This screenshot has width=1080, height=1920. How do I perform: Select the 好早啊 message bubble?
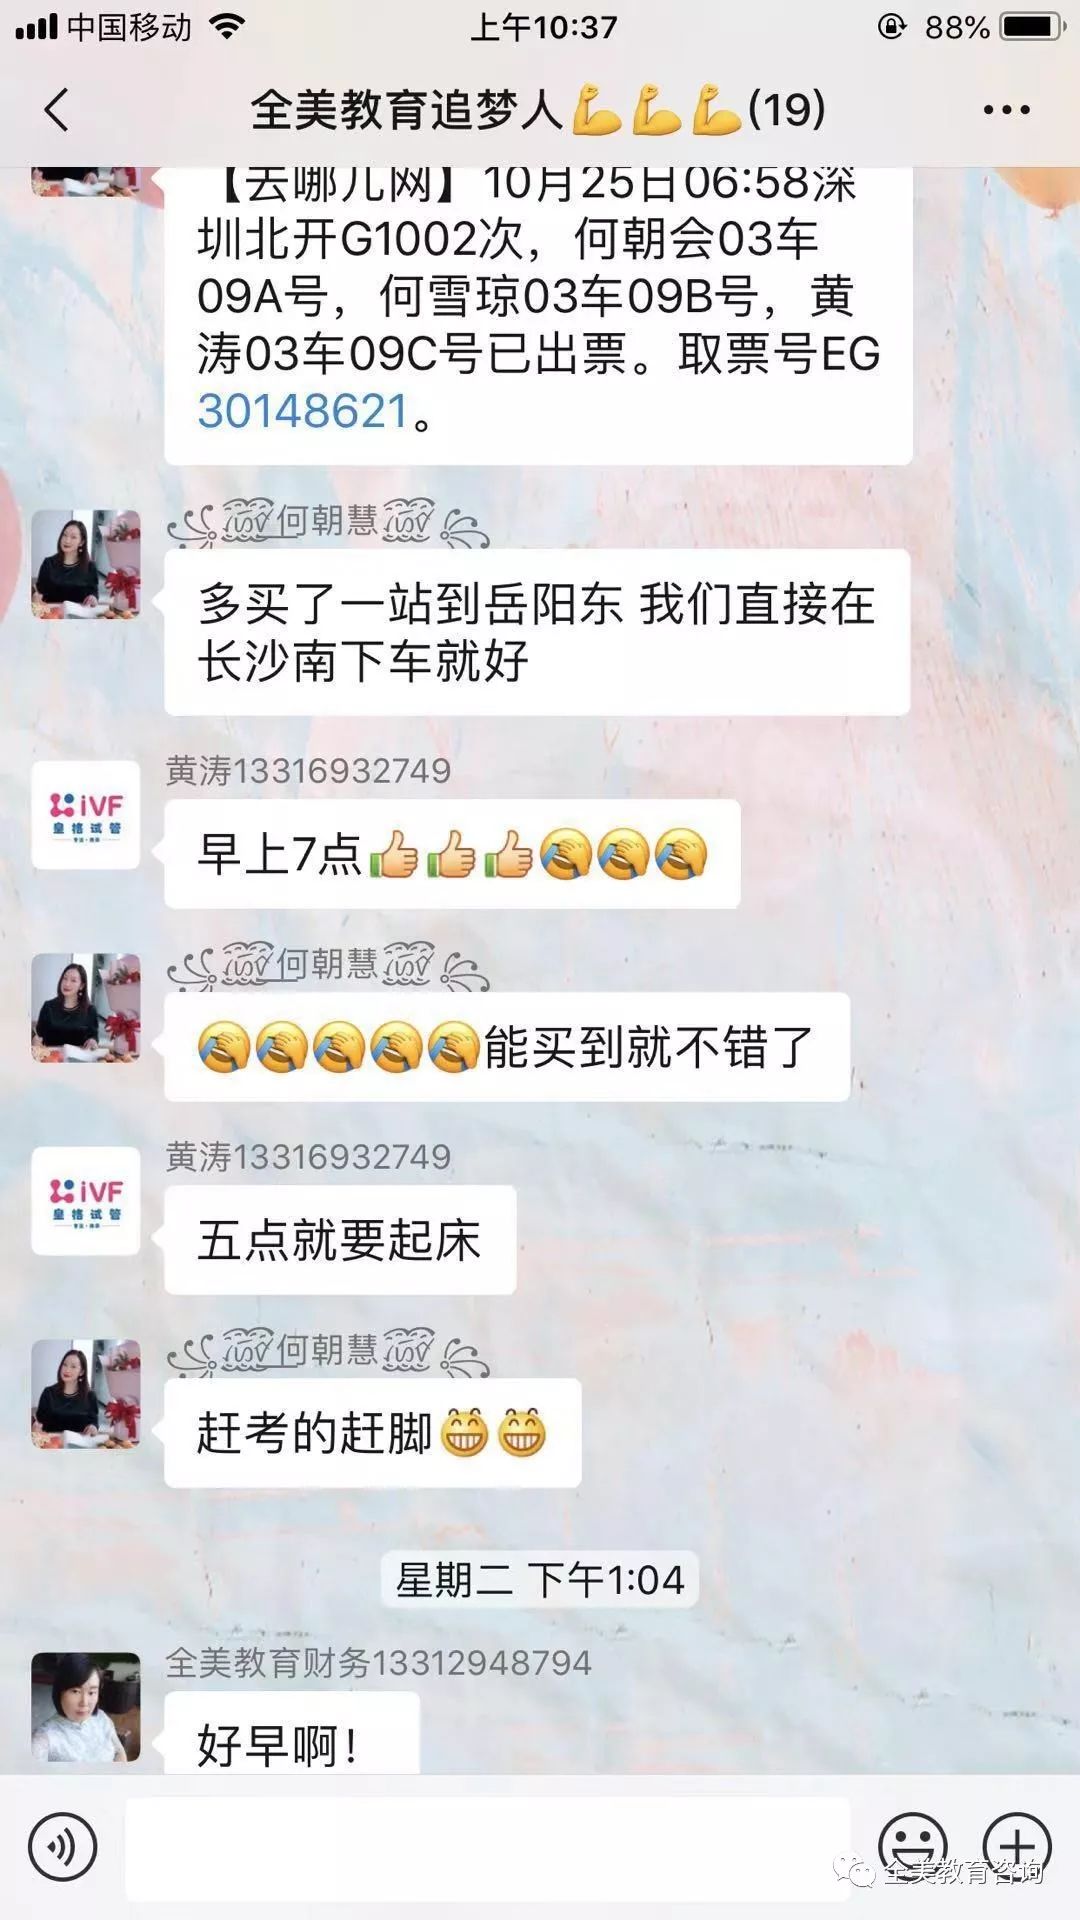(292, 1734)
